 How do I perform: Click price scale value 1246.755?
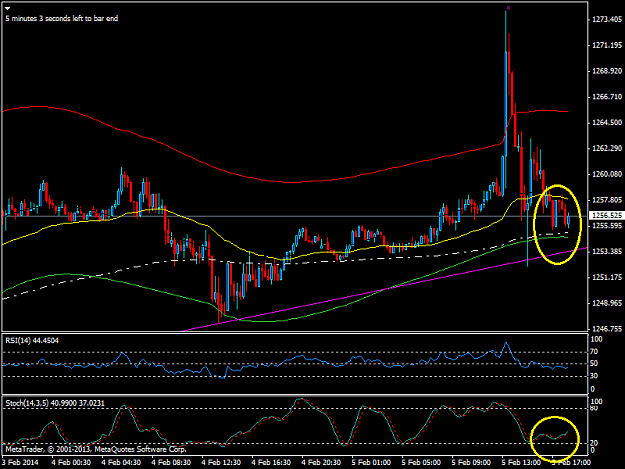(x=607, y=329)
